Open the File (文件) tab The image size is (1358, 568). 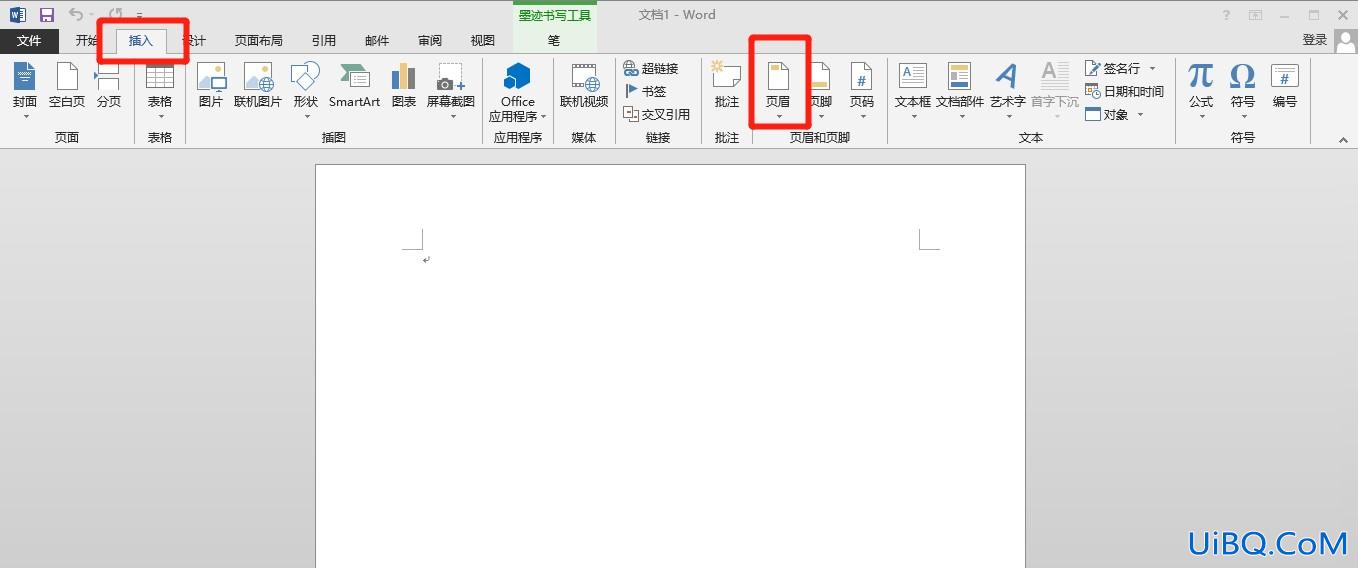(x=29, y=41)
